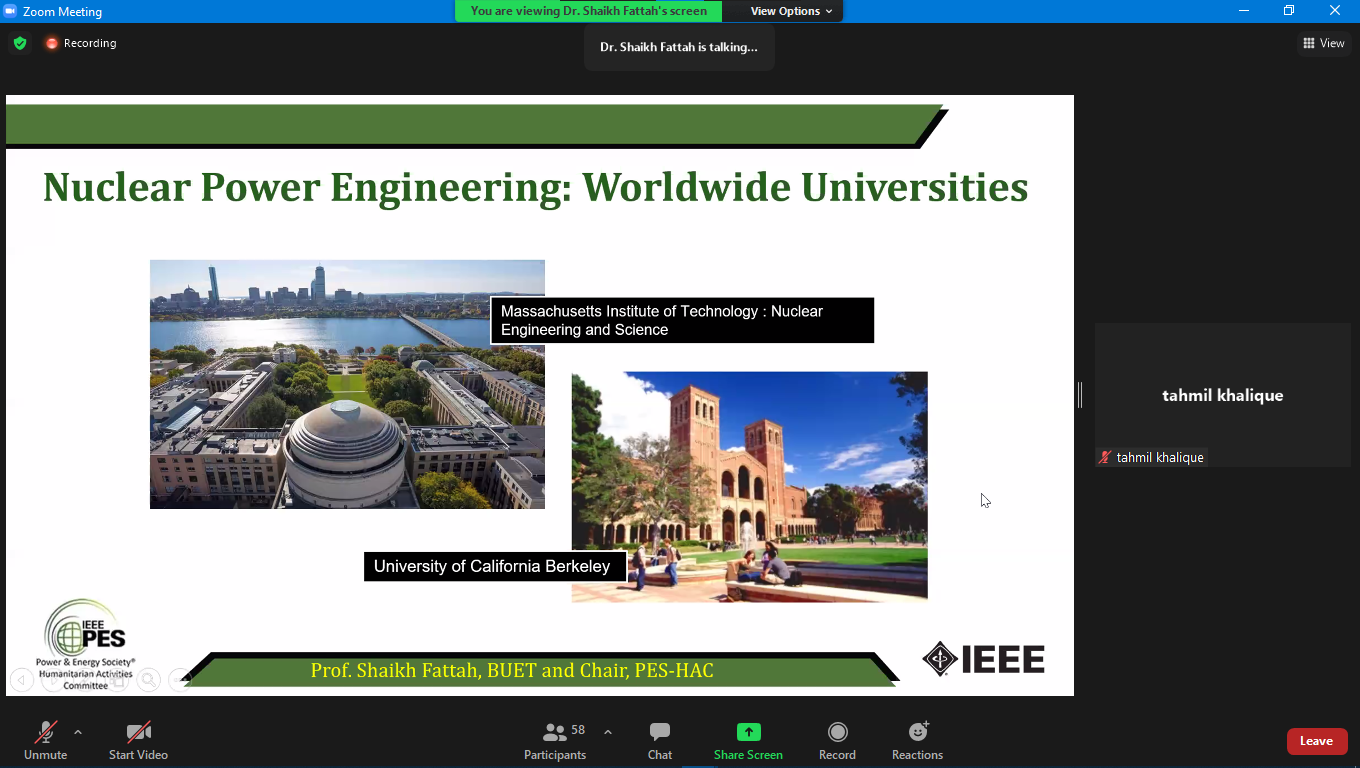The image size is (1360, 768).
Task: Unmute the microphone
Action: coord(45,741)
